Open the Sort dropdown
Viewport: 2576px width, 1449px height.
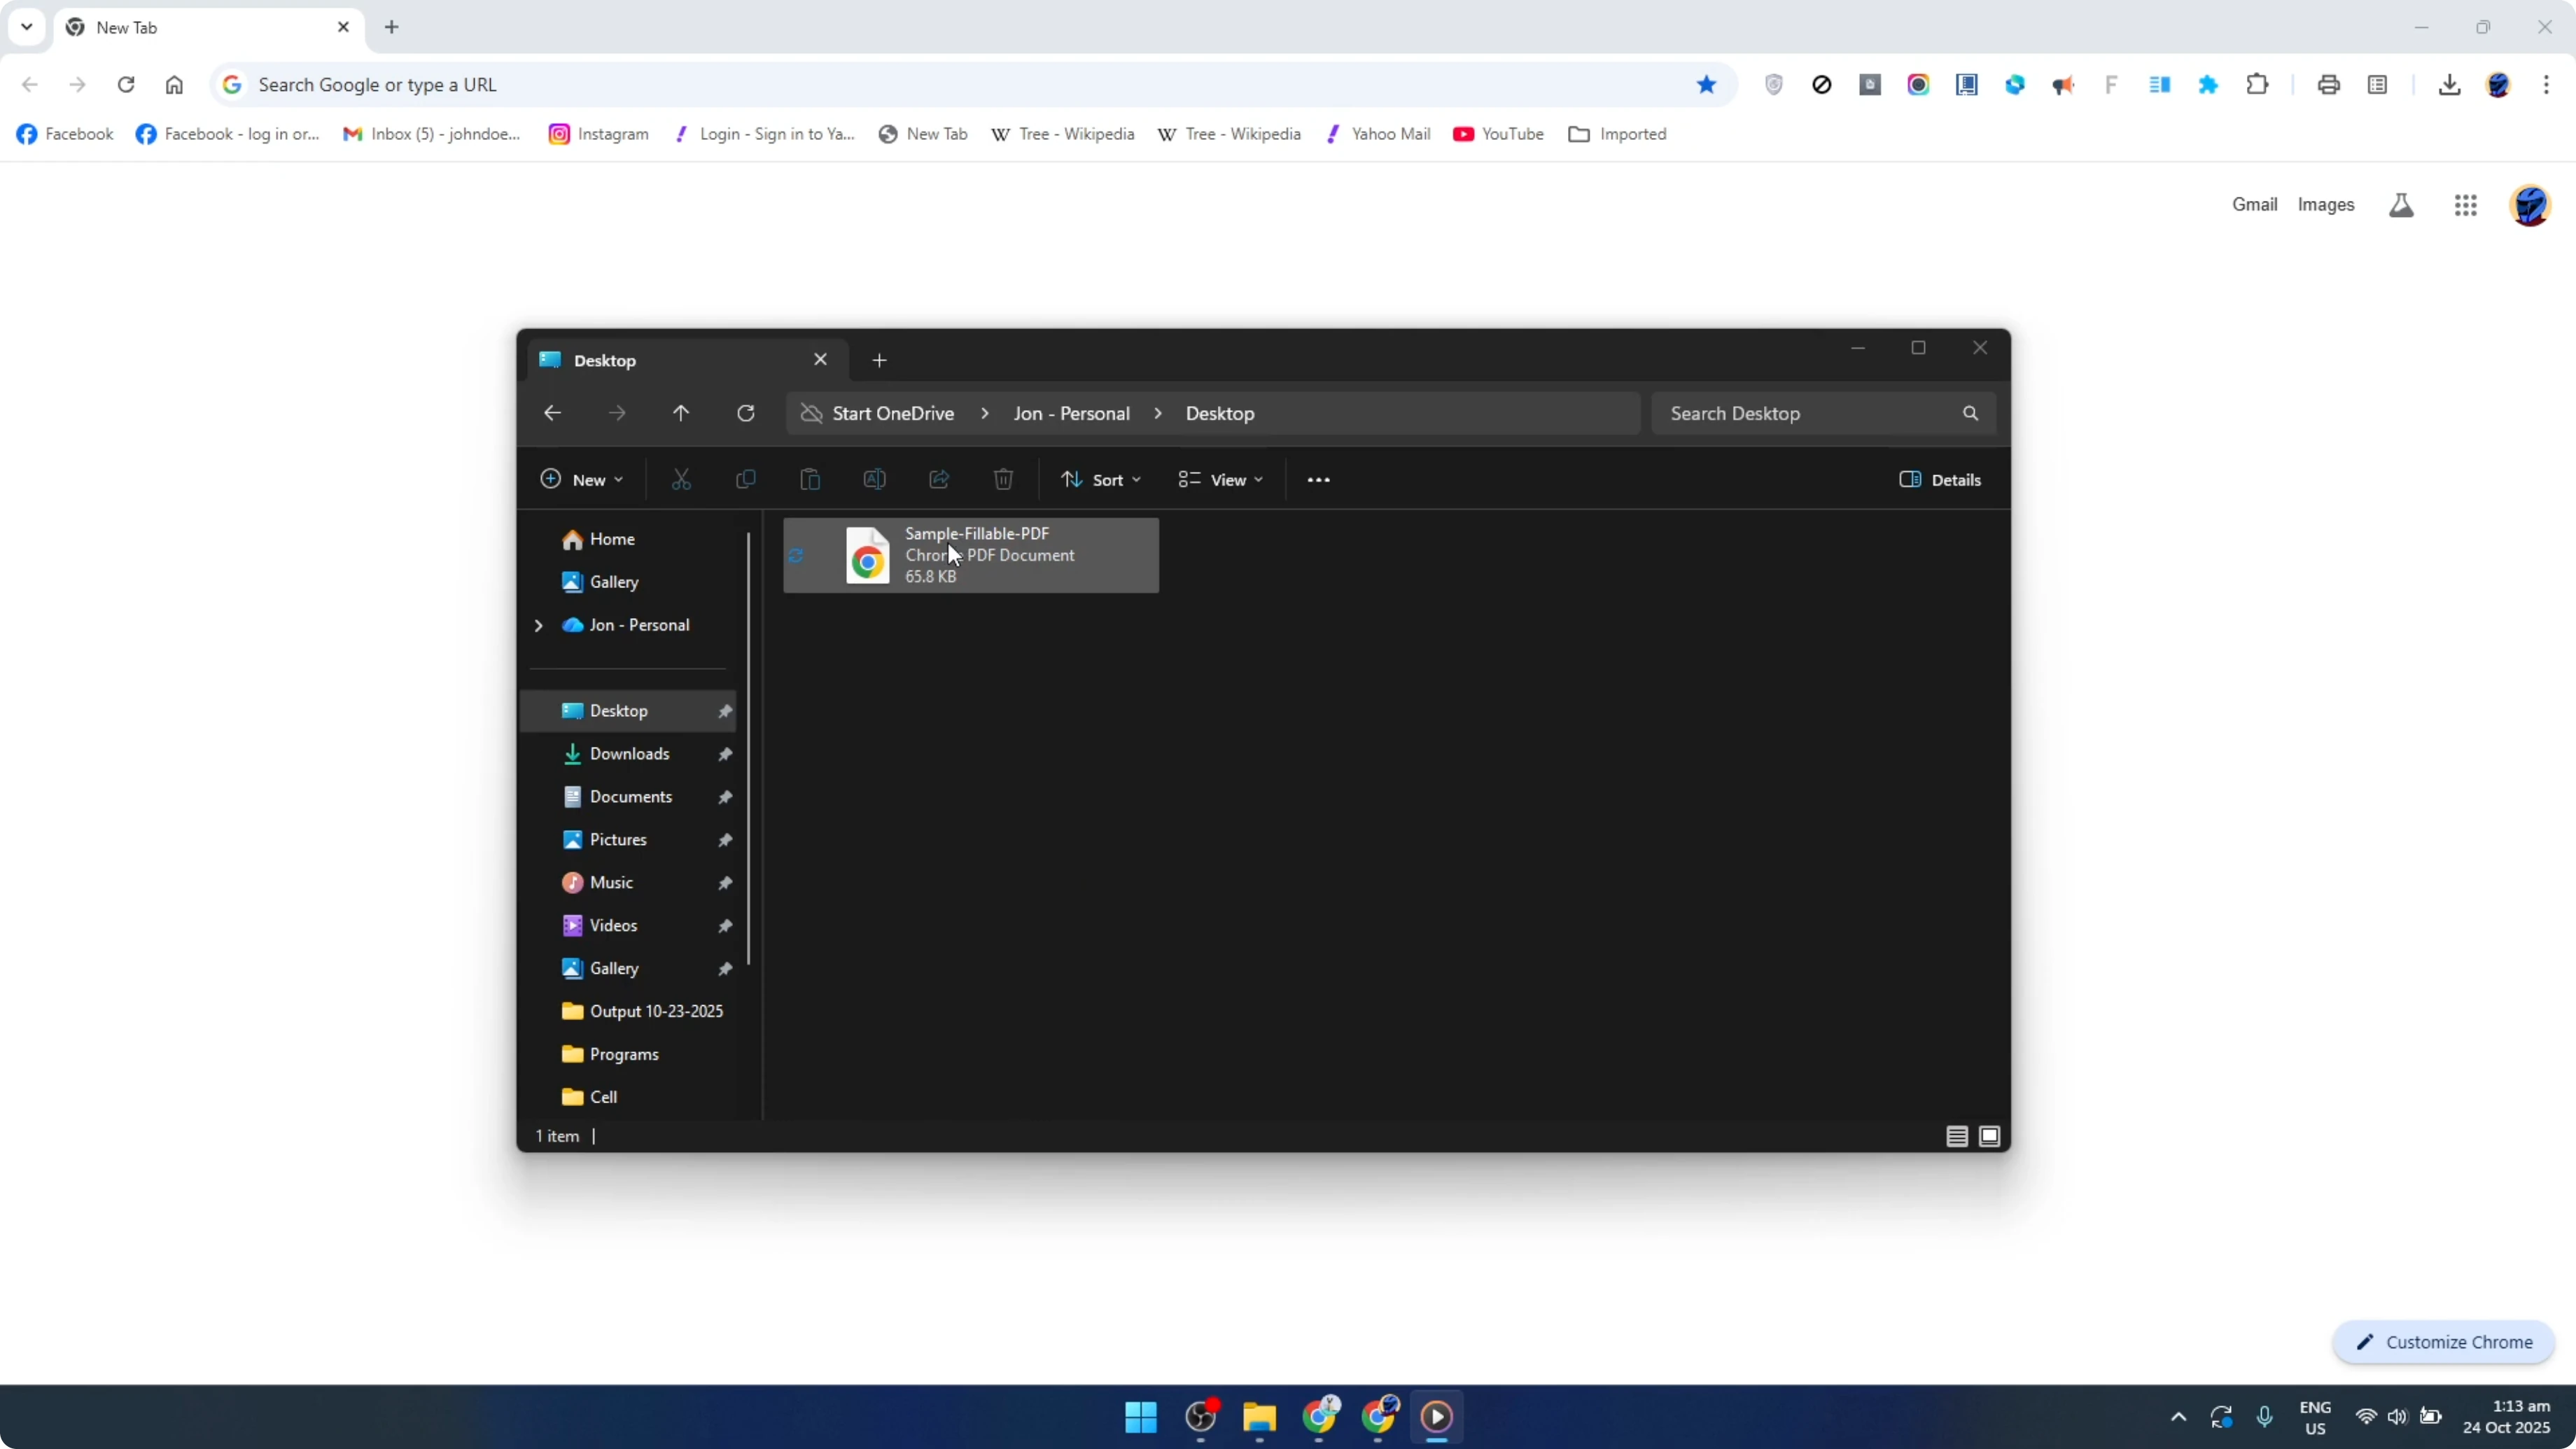coord(1100,479)
